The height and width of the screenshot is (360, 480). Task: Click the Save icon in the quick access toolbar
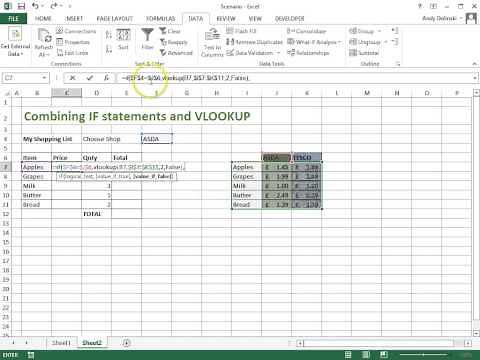(21, 6)
